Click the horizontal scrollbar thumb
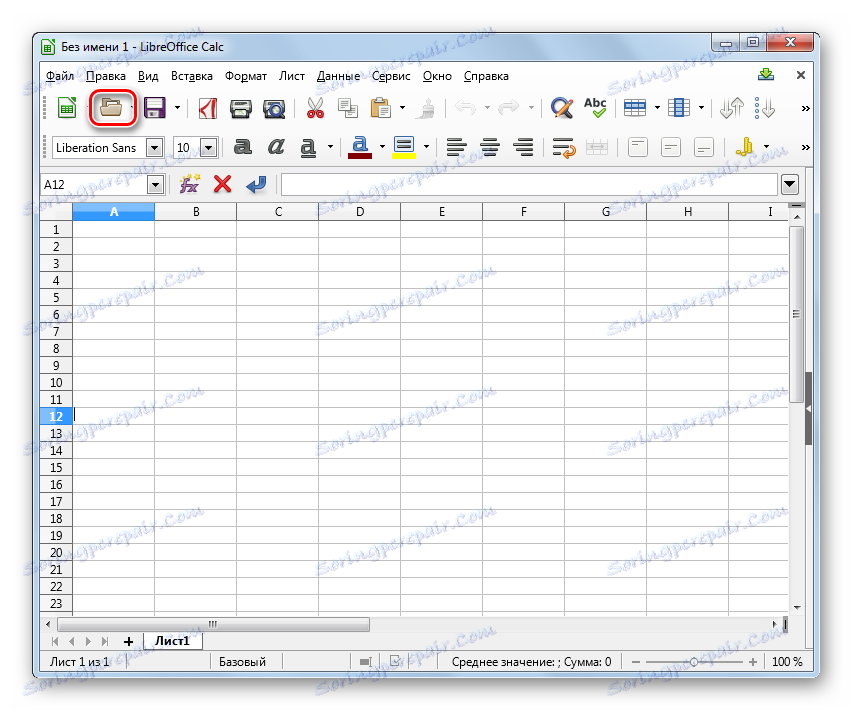Image resolution: width=853 pixels, height=711 pixels. (213, 624)
